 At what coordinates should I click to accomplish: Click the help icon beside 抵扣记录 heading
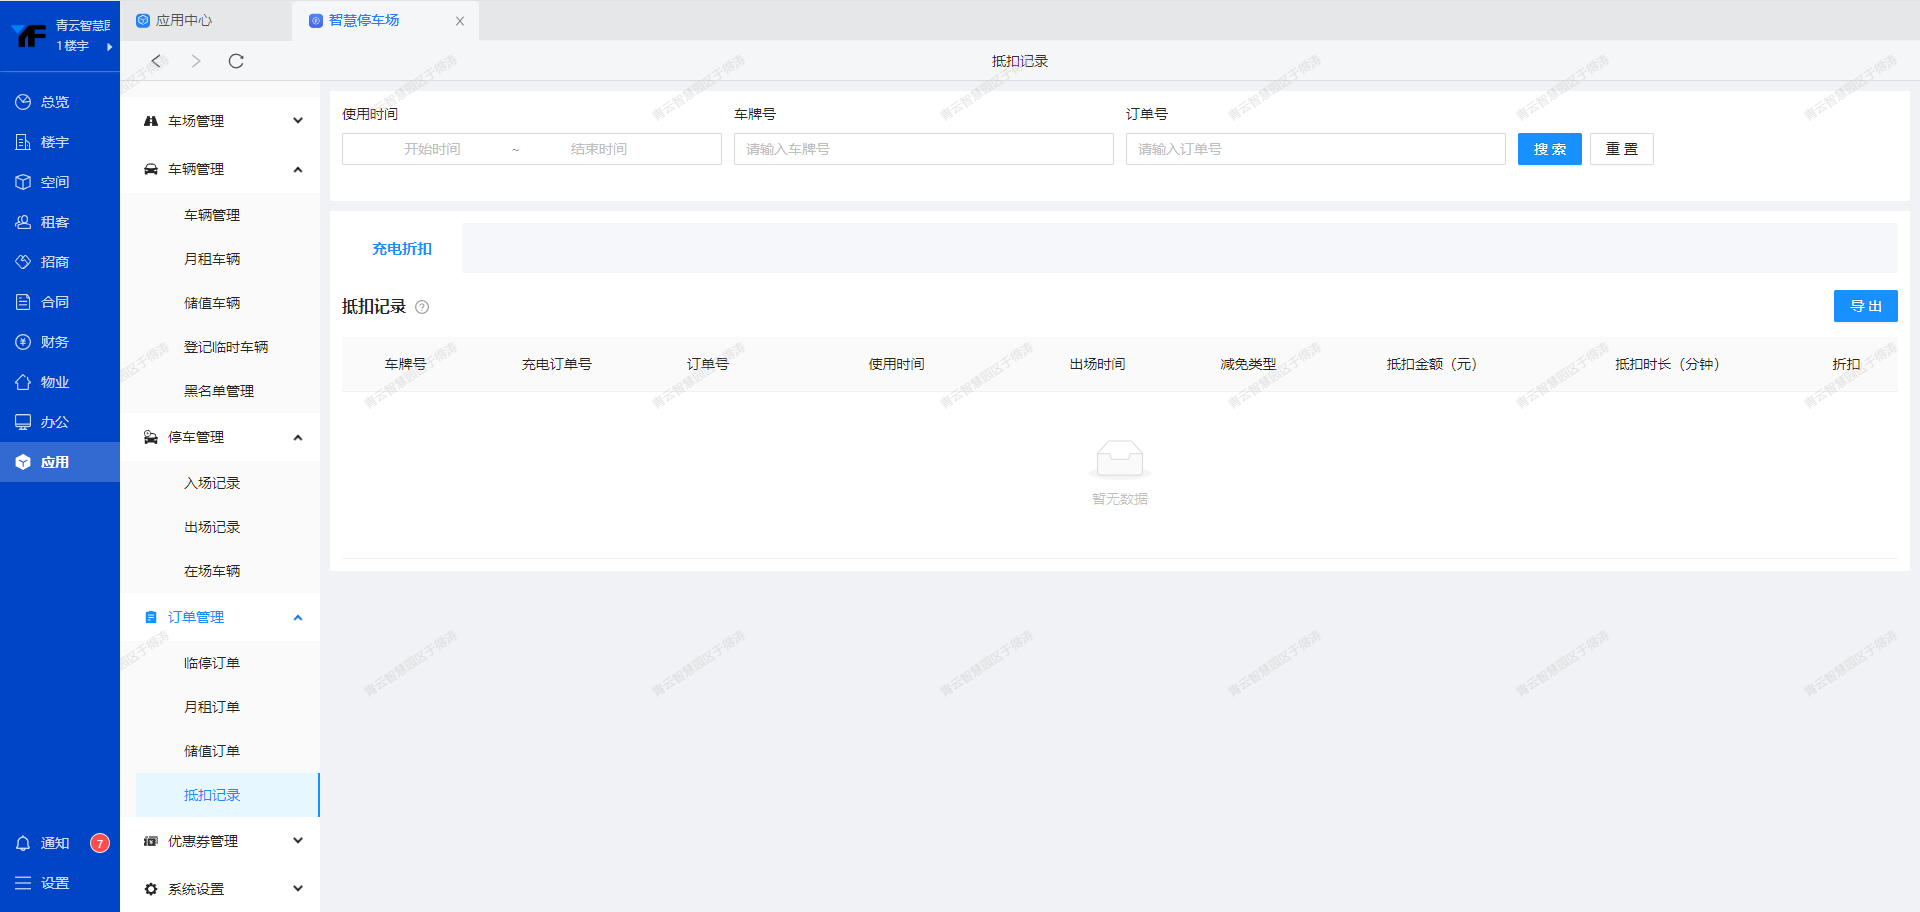tap(422, 307)
